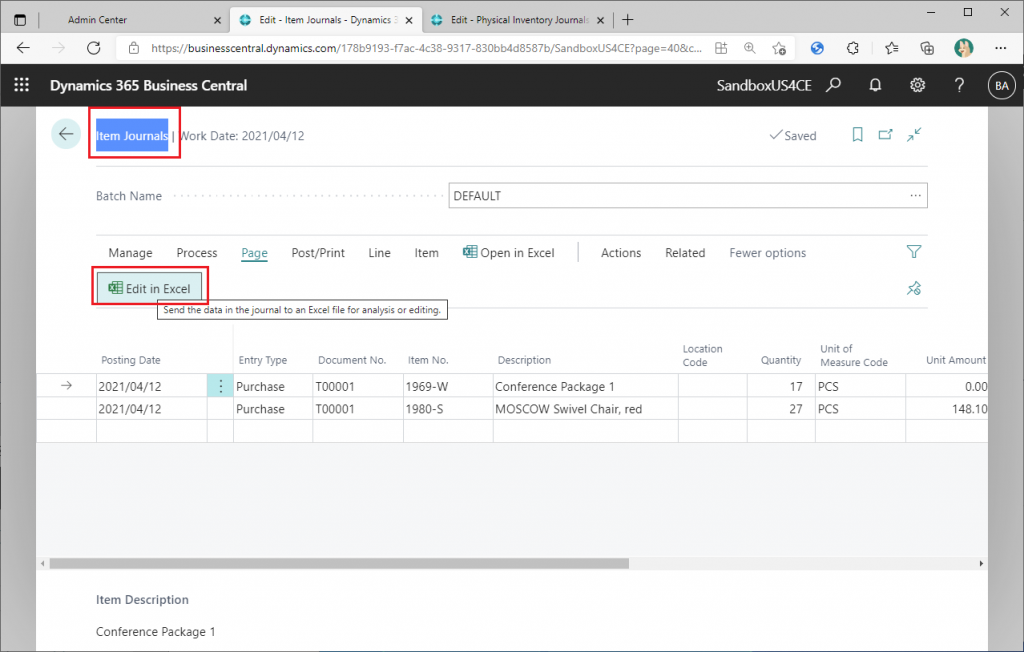Open the Process menu
Viewport: 1024px width, 652px height.
[197, 253]
